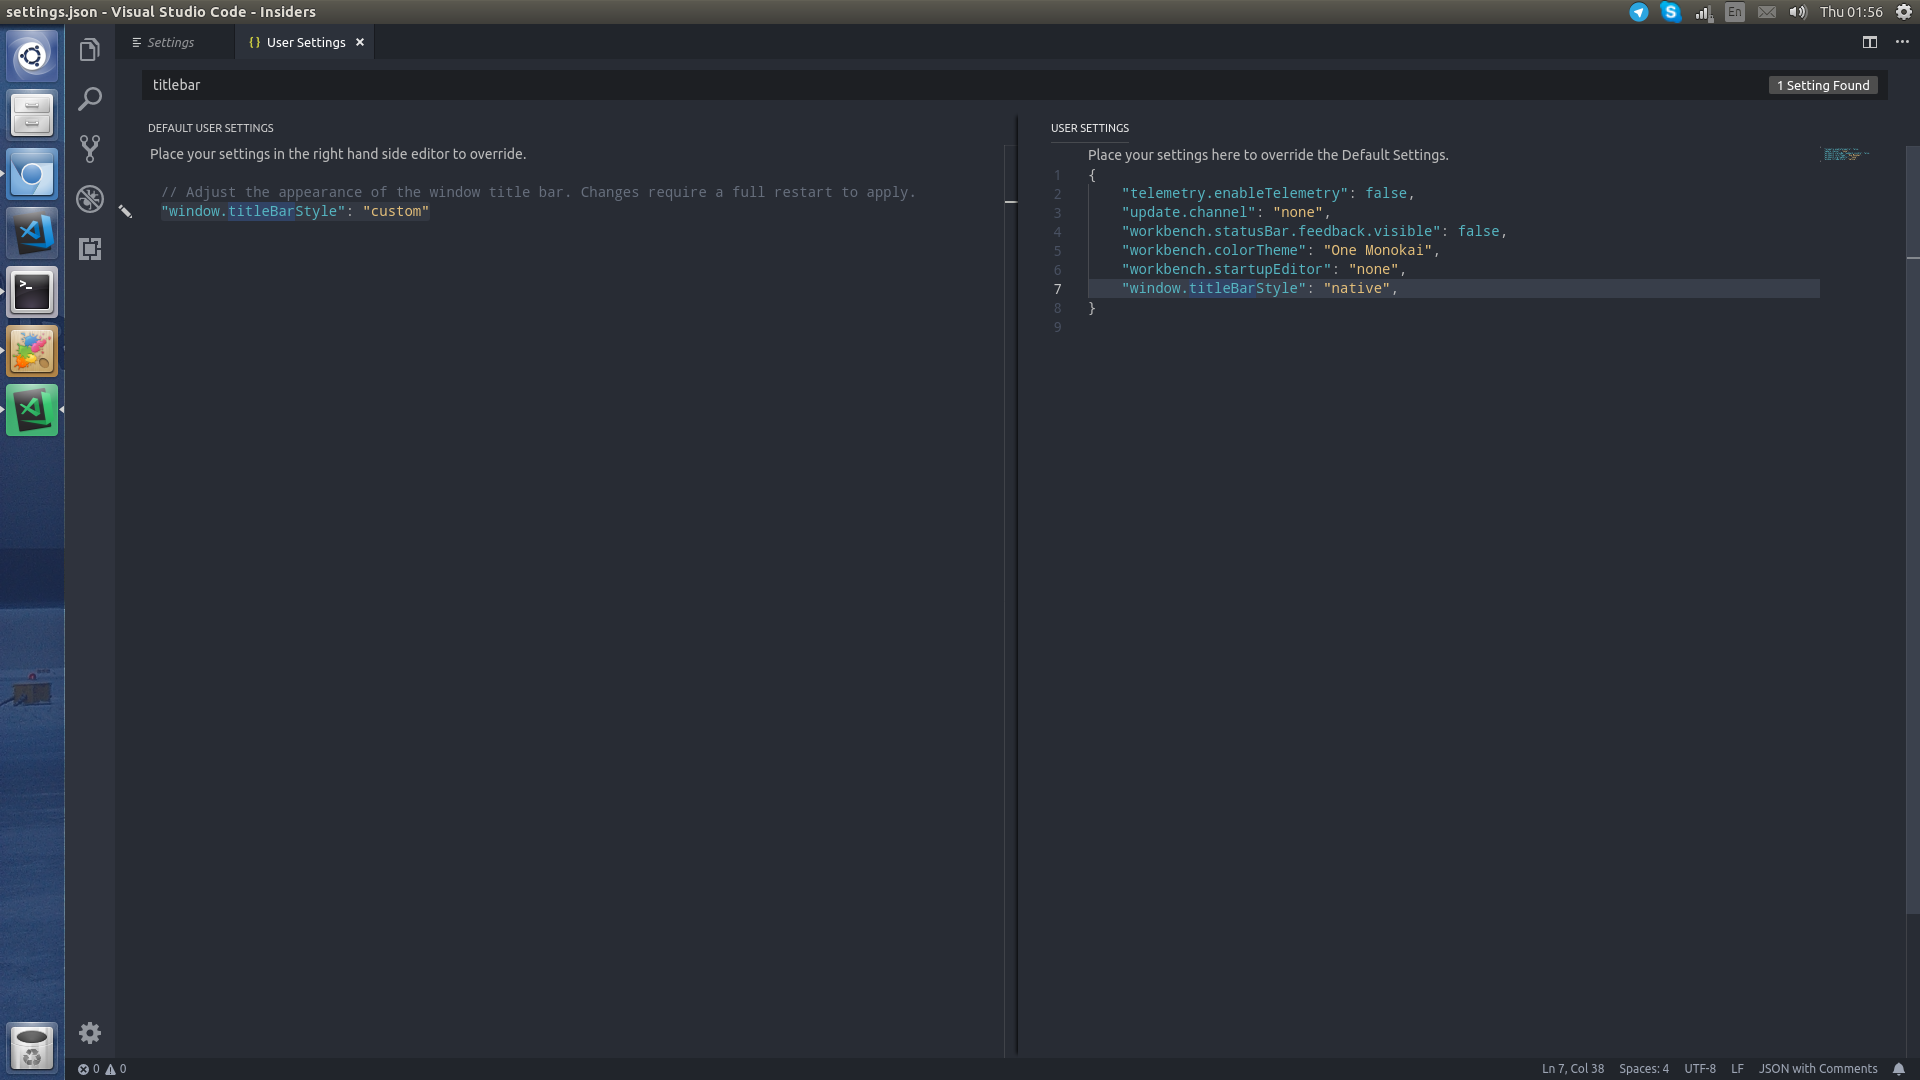
Task: Open the editor more actions menu
Action: (x=1903, y=42)
